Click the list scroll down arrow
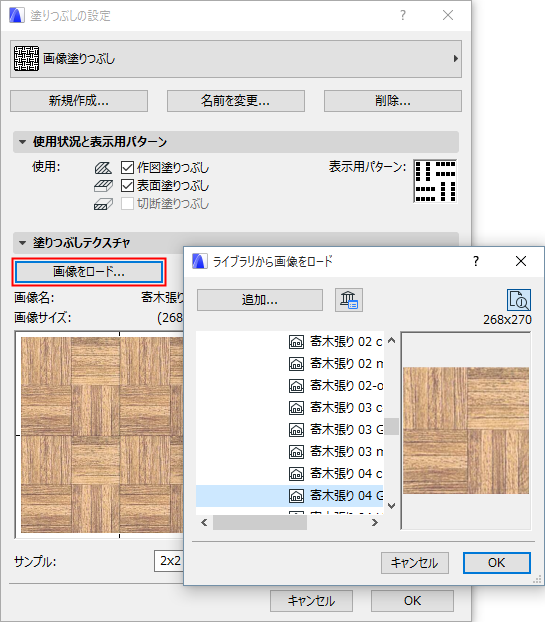 coord(391,506)
